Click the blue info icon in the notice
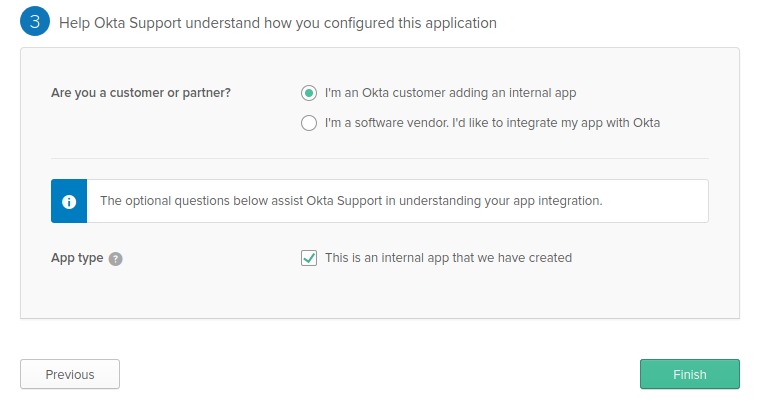Image resolution: width=760 pixels, height=408 pixels. [69, 201]
